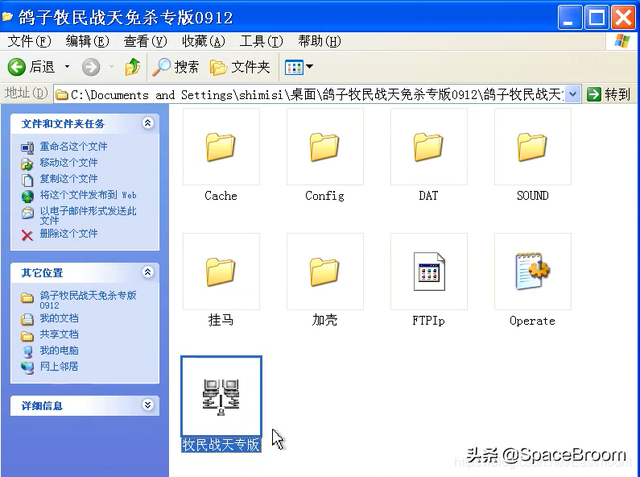Open 共享文档 link
This screenshot has width=640, height=477.
[x=59, y=334]
